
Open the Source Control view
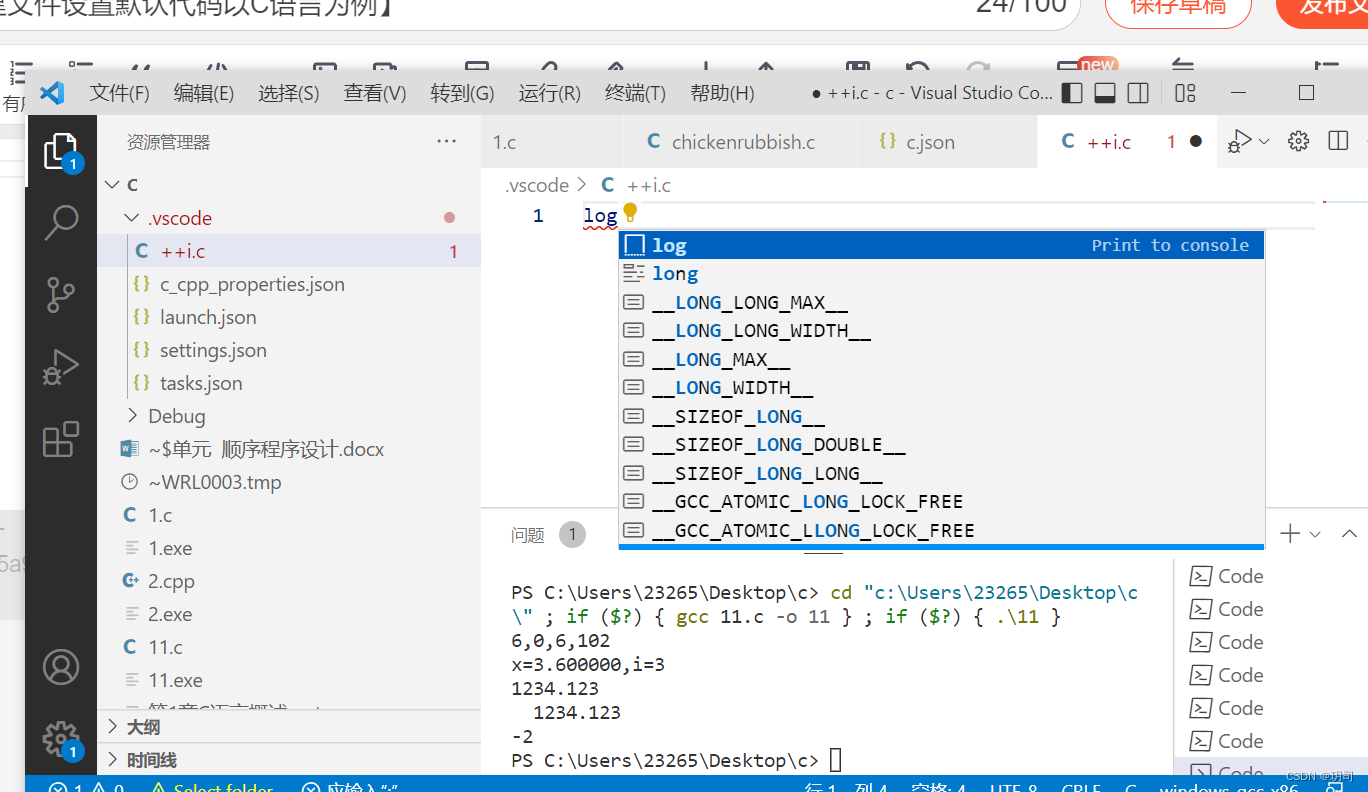61,295
